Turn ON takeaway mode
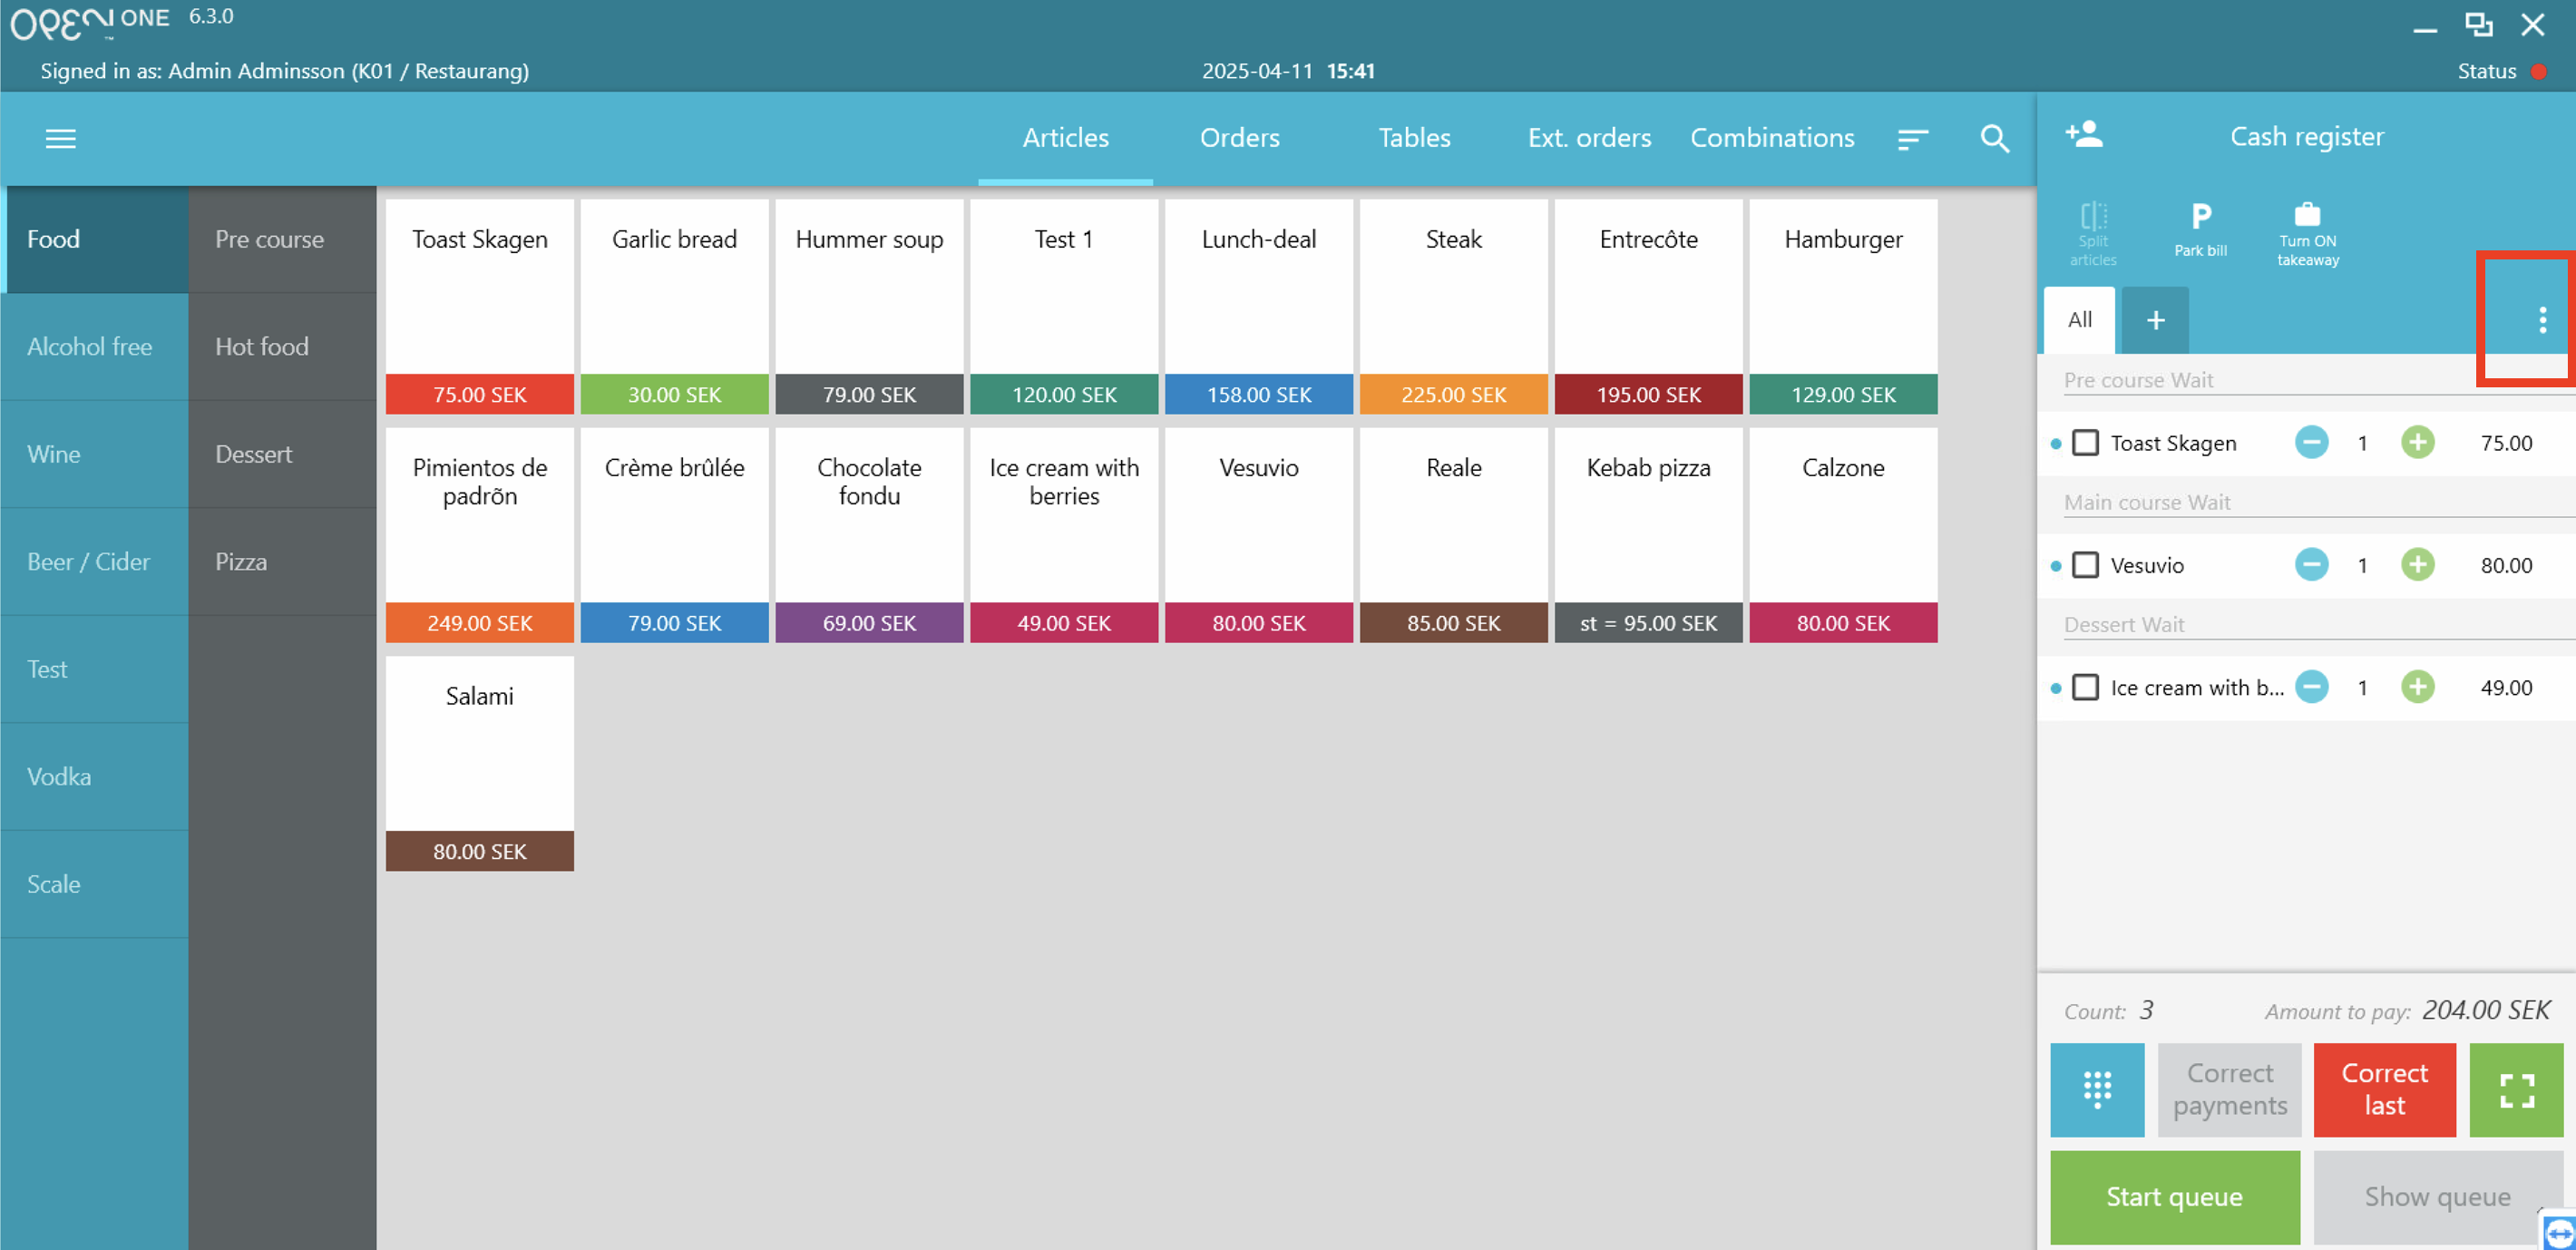The image size is (2576, 1250). tap(2307, 233)
